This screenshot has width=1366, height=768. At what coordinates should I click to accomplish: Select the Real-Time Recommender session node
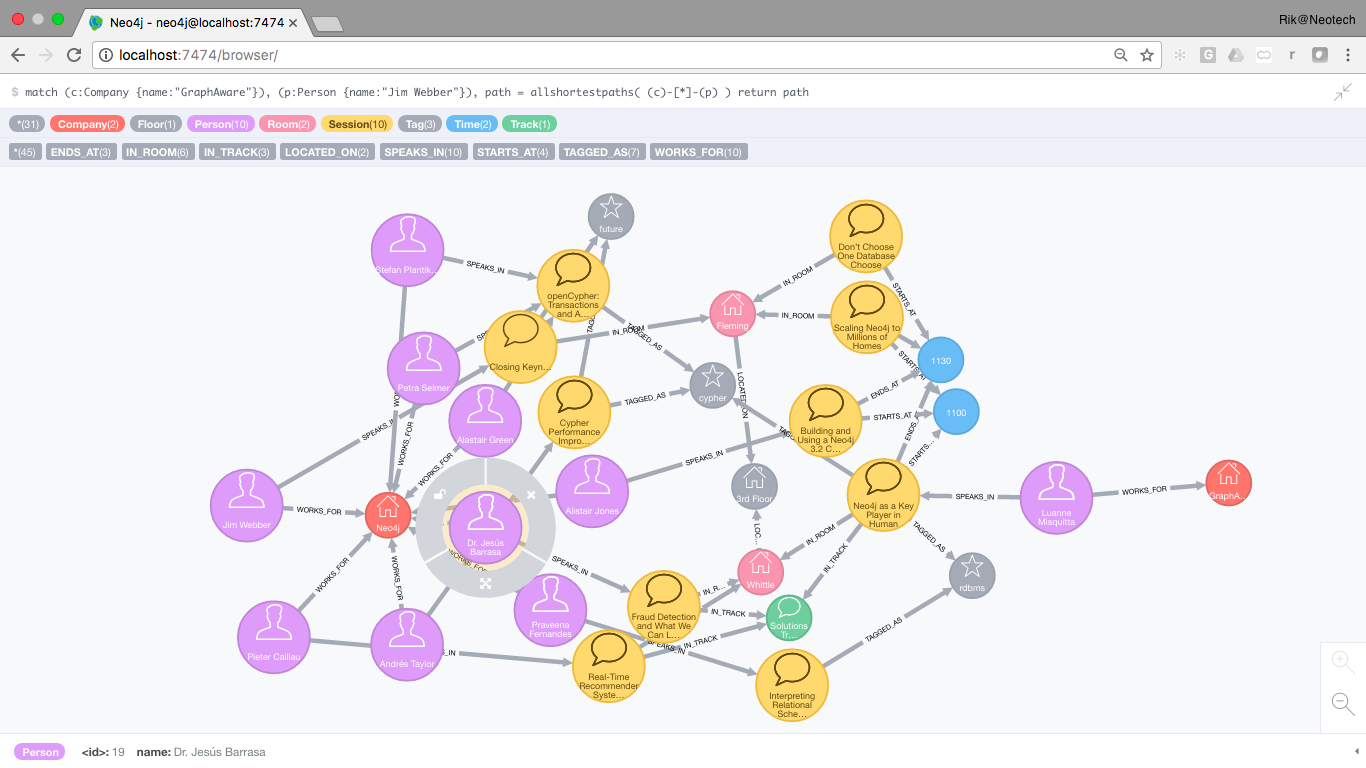[x=609, y=667]
